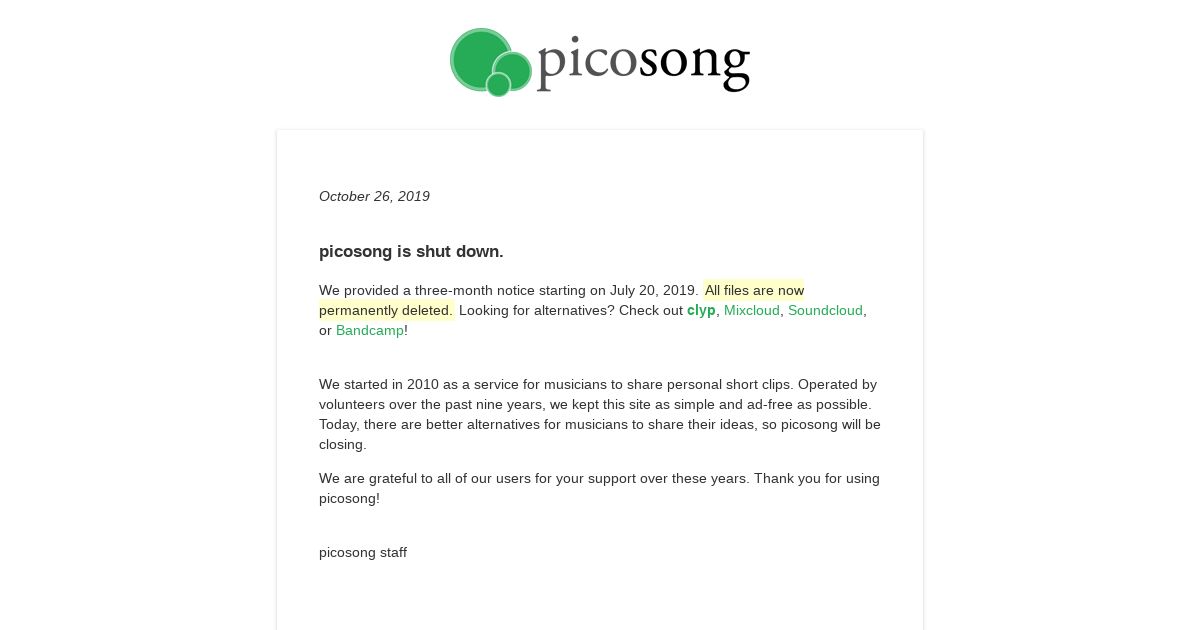Follow the Bandcamp link

tap(370, 330)
